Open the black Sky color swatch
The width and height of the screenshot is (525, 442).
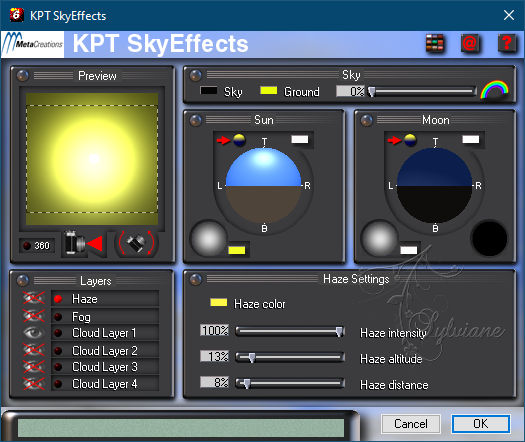pos(208,90)
